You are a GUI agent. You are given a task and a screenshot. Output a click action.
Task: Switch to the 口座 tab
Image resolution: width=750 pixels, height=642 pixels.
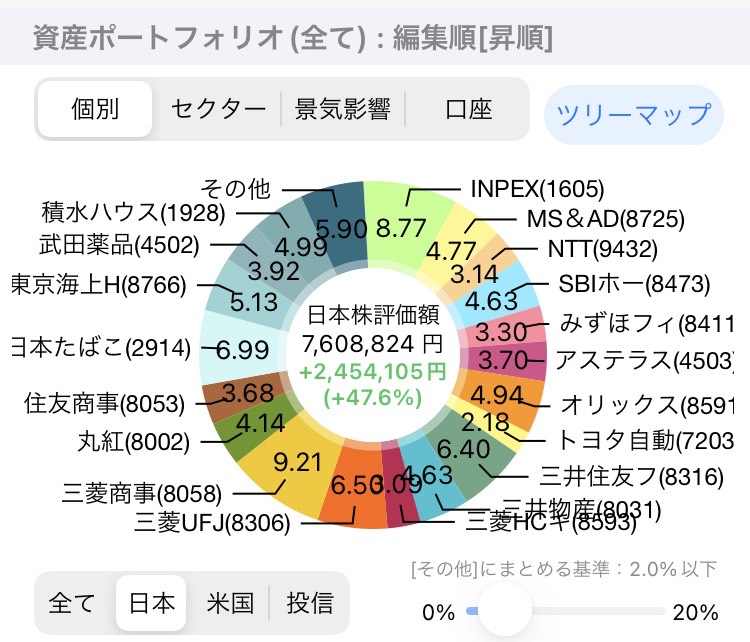pyautogui.click(x=467, y=110)
